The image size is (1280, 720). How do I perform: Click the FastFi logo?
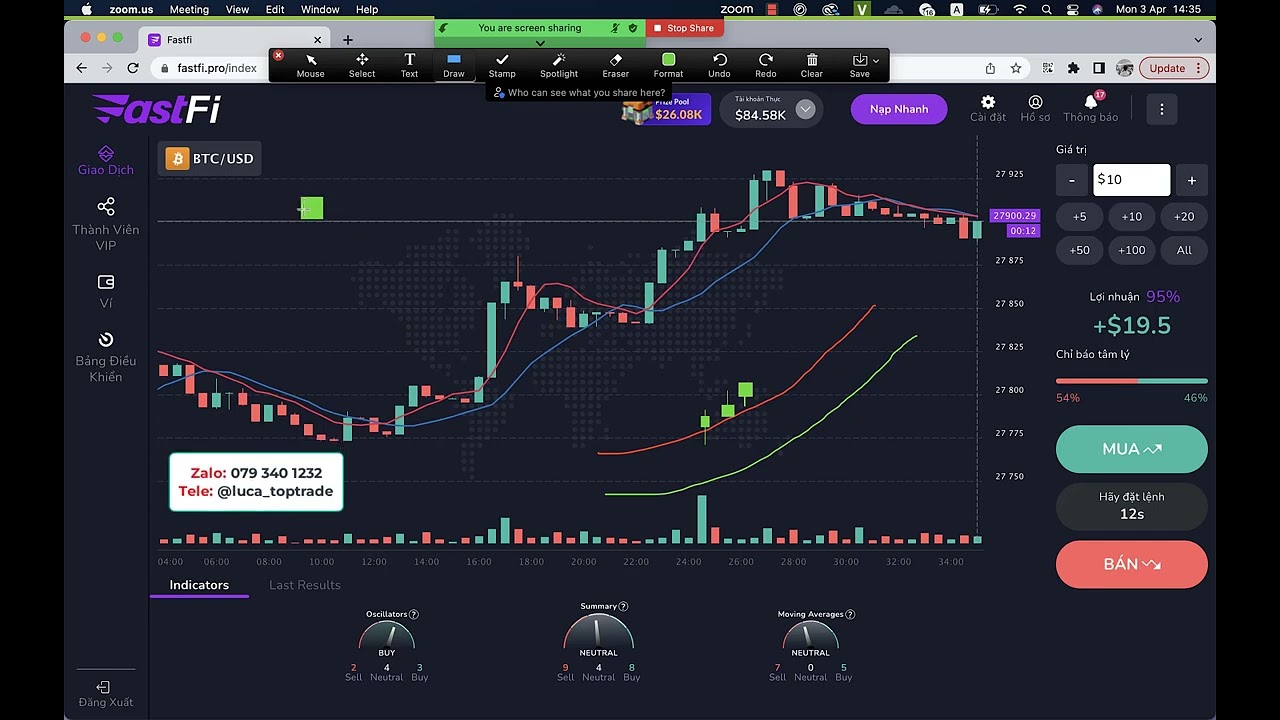point(156,109)
